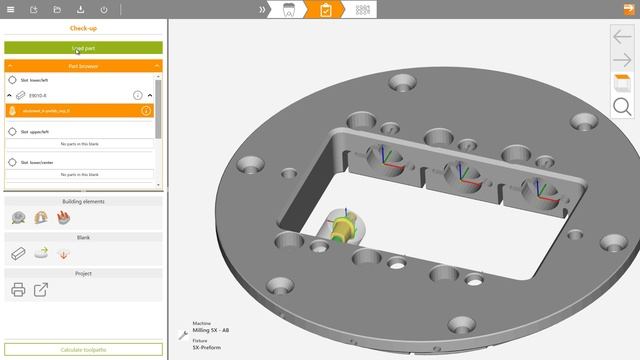Click 'No parts in this blank' under upper/left
This screenshot has height=360, width=640.
point(80,144)
